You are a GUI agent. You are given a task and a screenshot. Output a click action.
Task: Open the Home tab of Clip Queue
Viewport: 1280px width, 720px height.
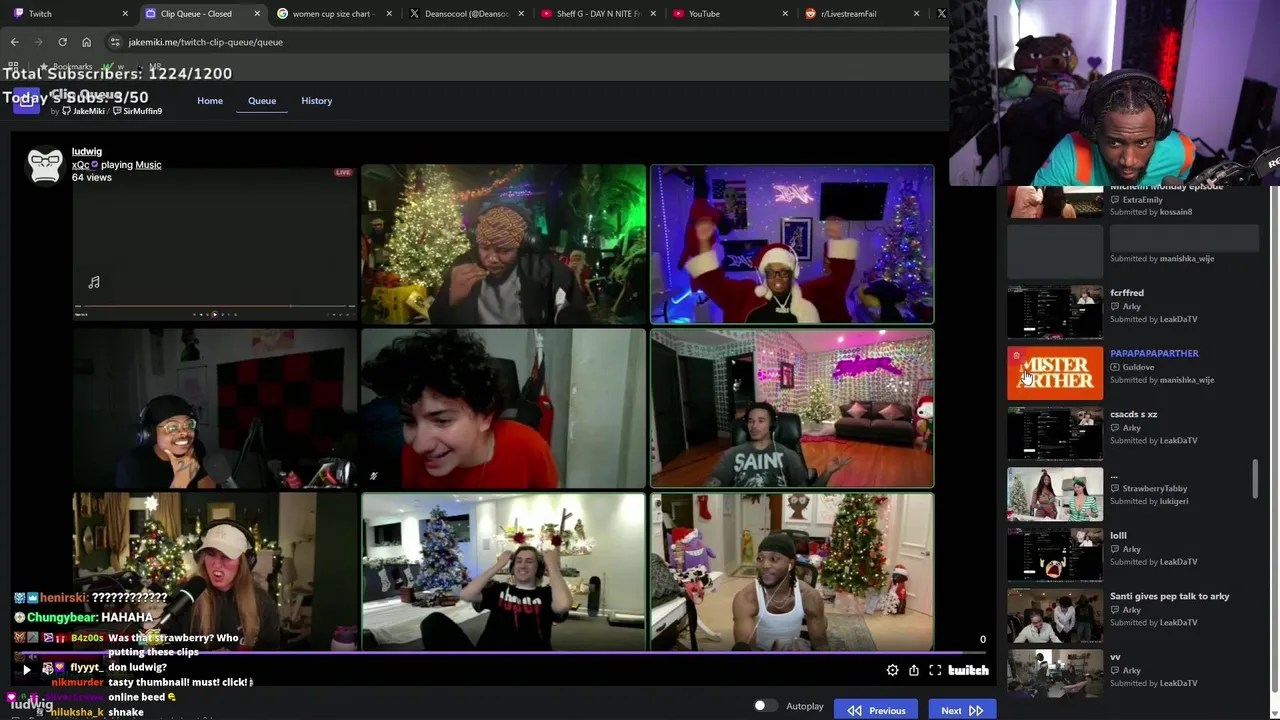[210, 101]
